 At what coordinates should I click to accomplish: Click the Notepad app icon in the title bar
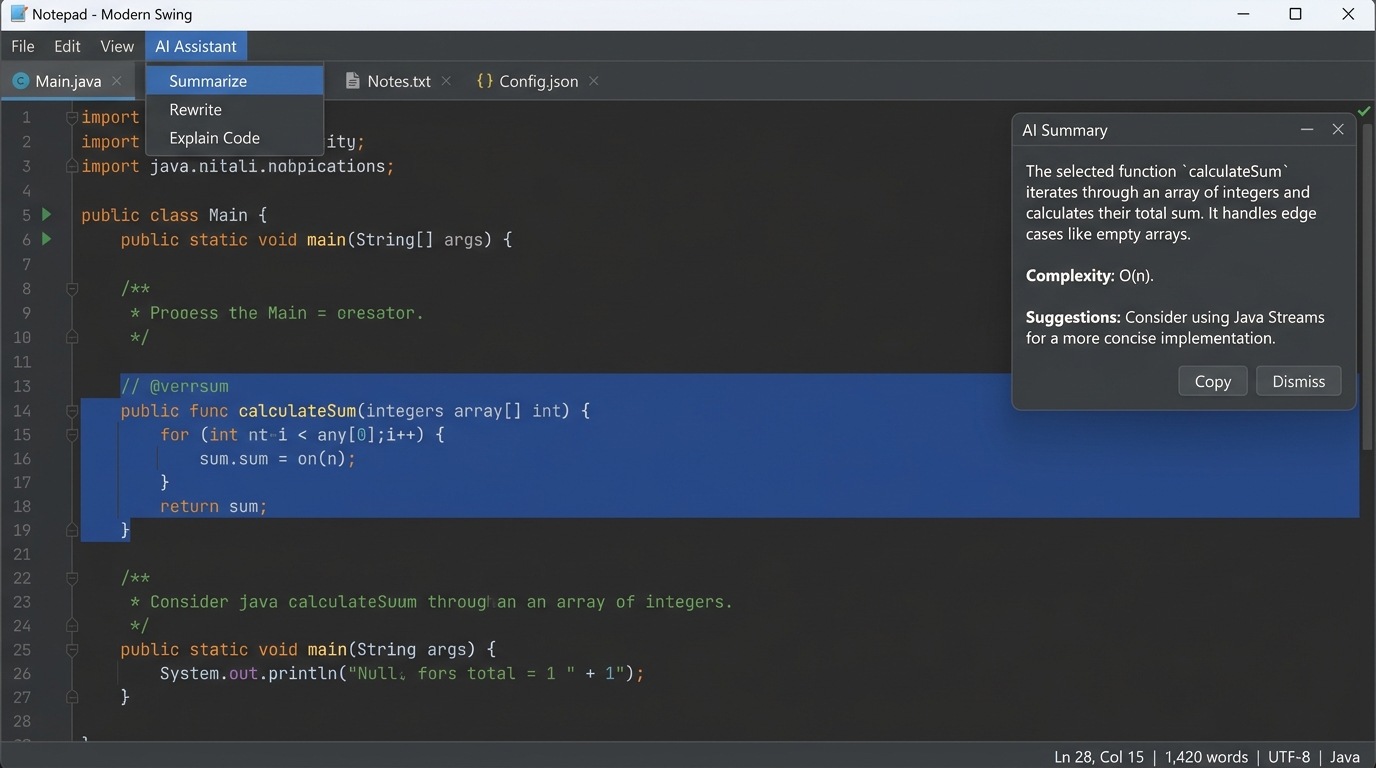18,14
